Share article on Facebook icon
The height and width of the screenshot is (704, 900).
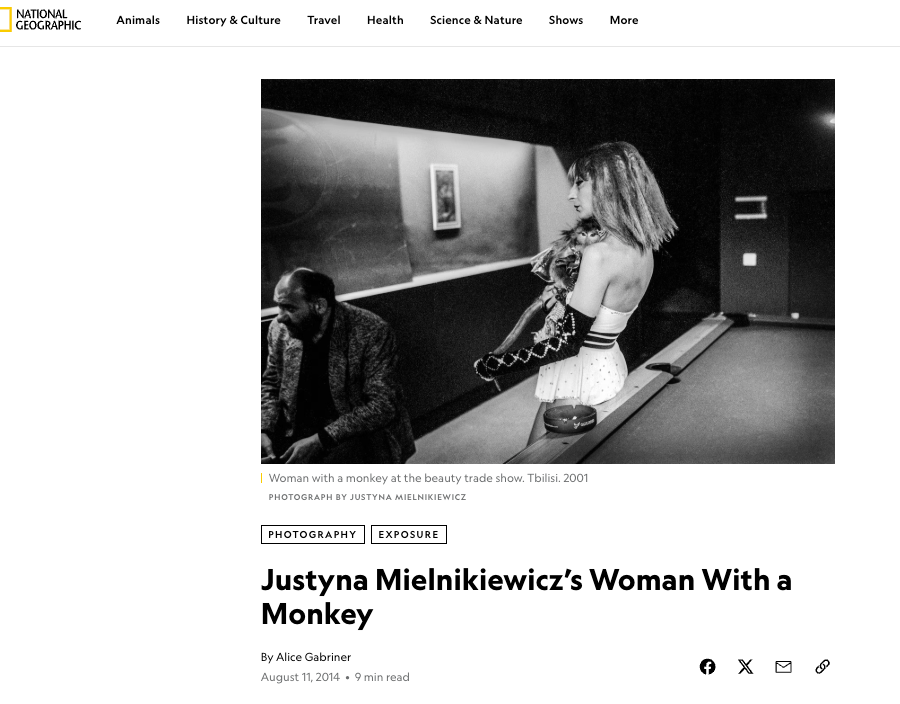pos(707,666)
